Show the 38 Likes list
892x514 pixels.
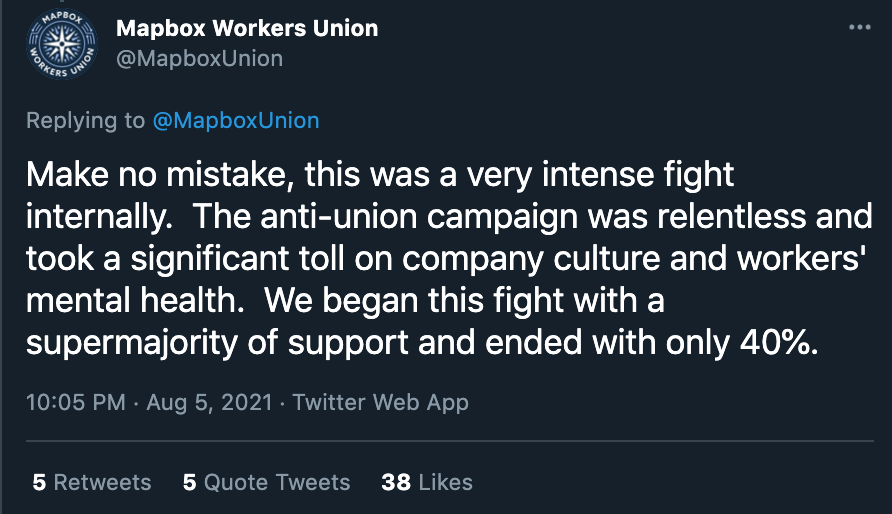point(427,482)
